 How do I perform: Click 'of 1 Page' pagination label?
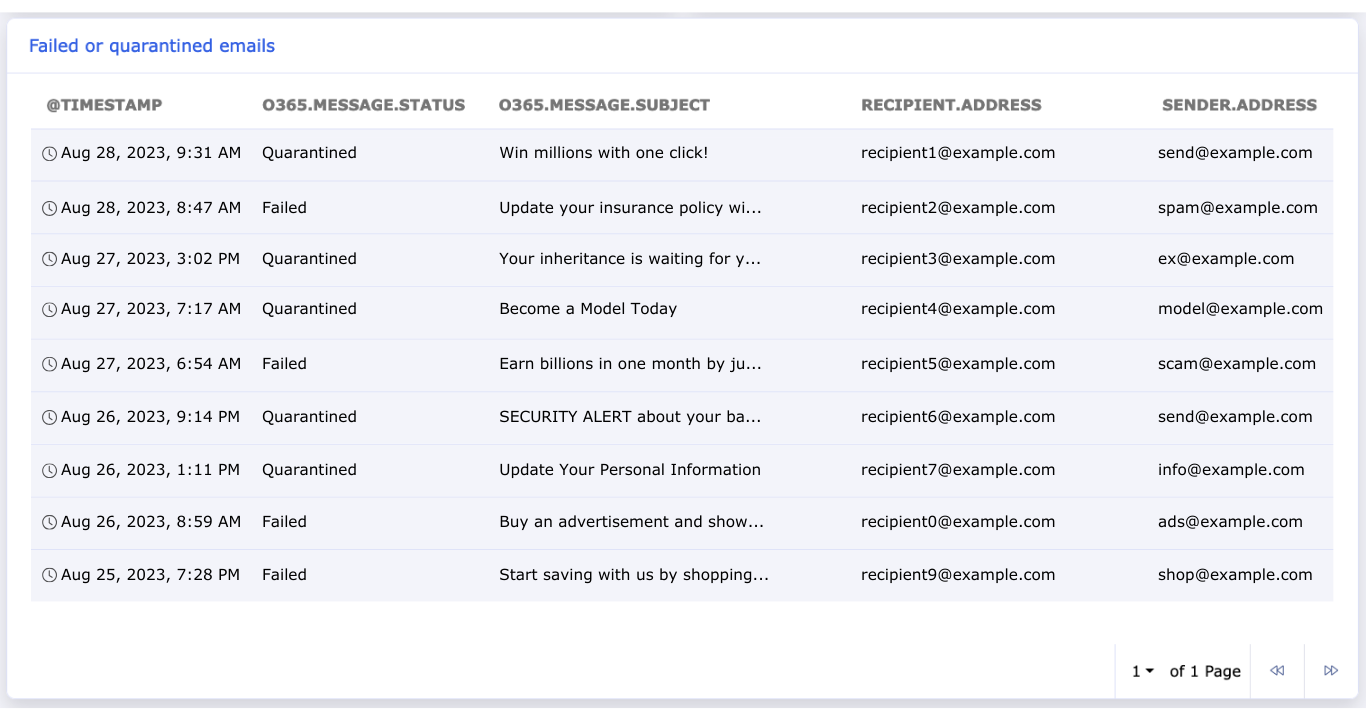[x=1205, y=671]
